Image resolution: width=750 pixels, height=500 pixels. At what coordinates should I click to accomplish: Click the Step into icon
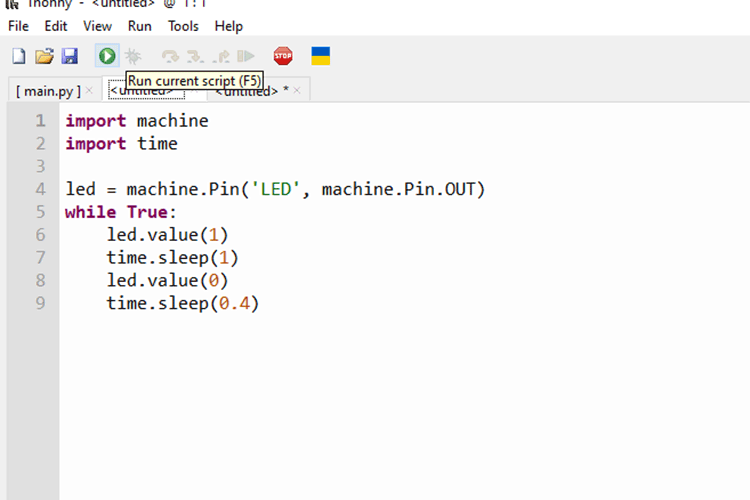pos(195,56)
